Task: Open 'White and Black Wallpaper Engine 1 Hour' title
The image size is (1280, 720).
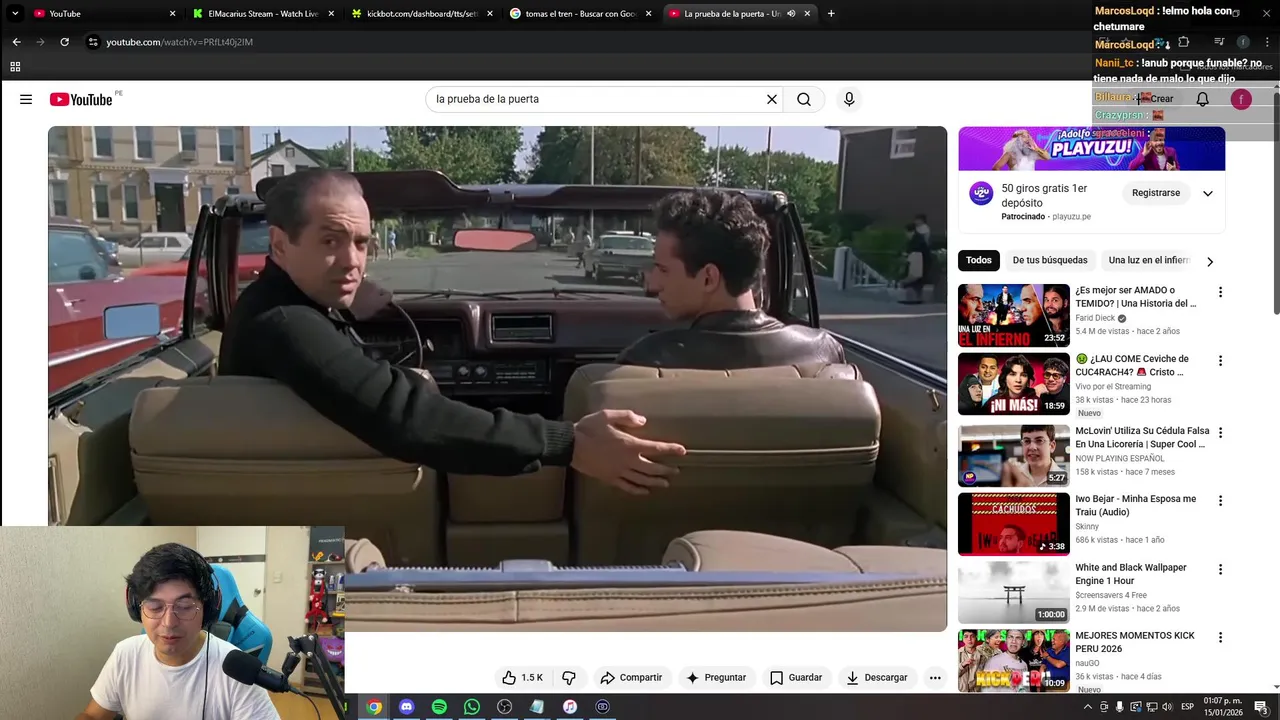Action: [x=1131, y=574]
